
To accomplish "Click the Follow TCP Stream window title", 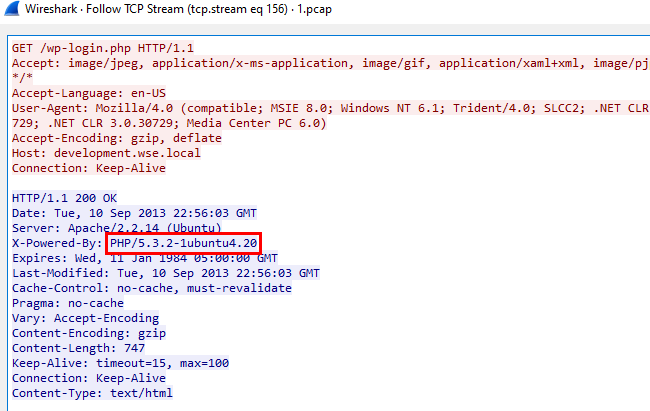I will click(x=178, y=9).
